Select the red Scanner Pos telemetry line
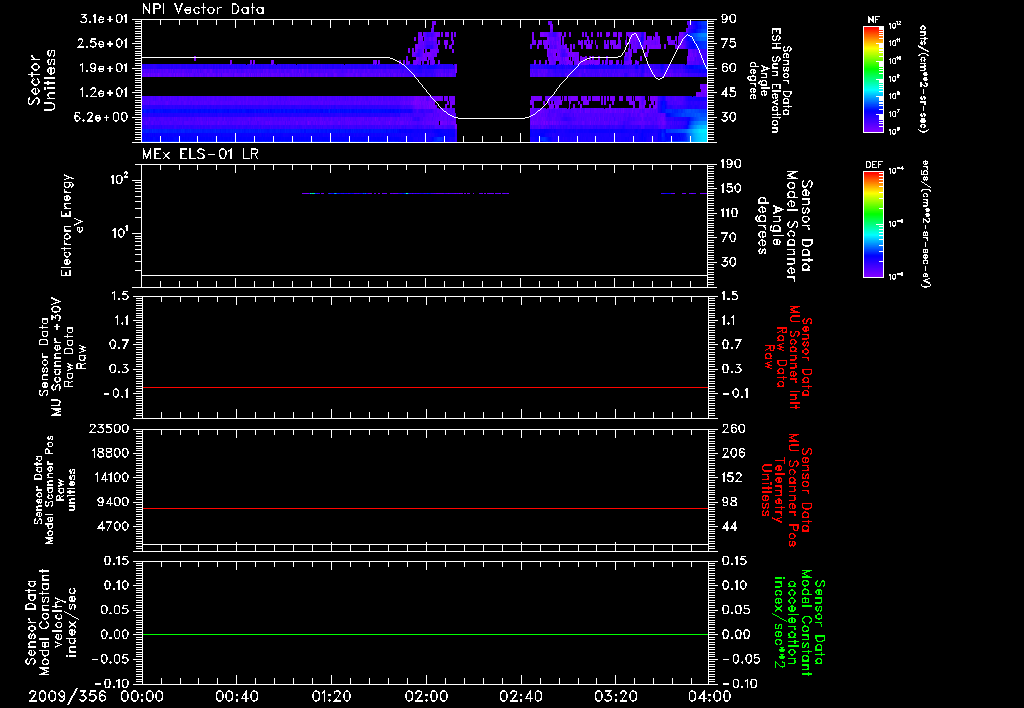The height and width of the screenshot is (708, 1024). click(424, 508)
